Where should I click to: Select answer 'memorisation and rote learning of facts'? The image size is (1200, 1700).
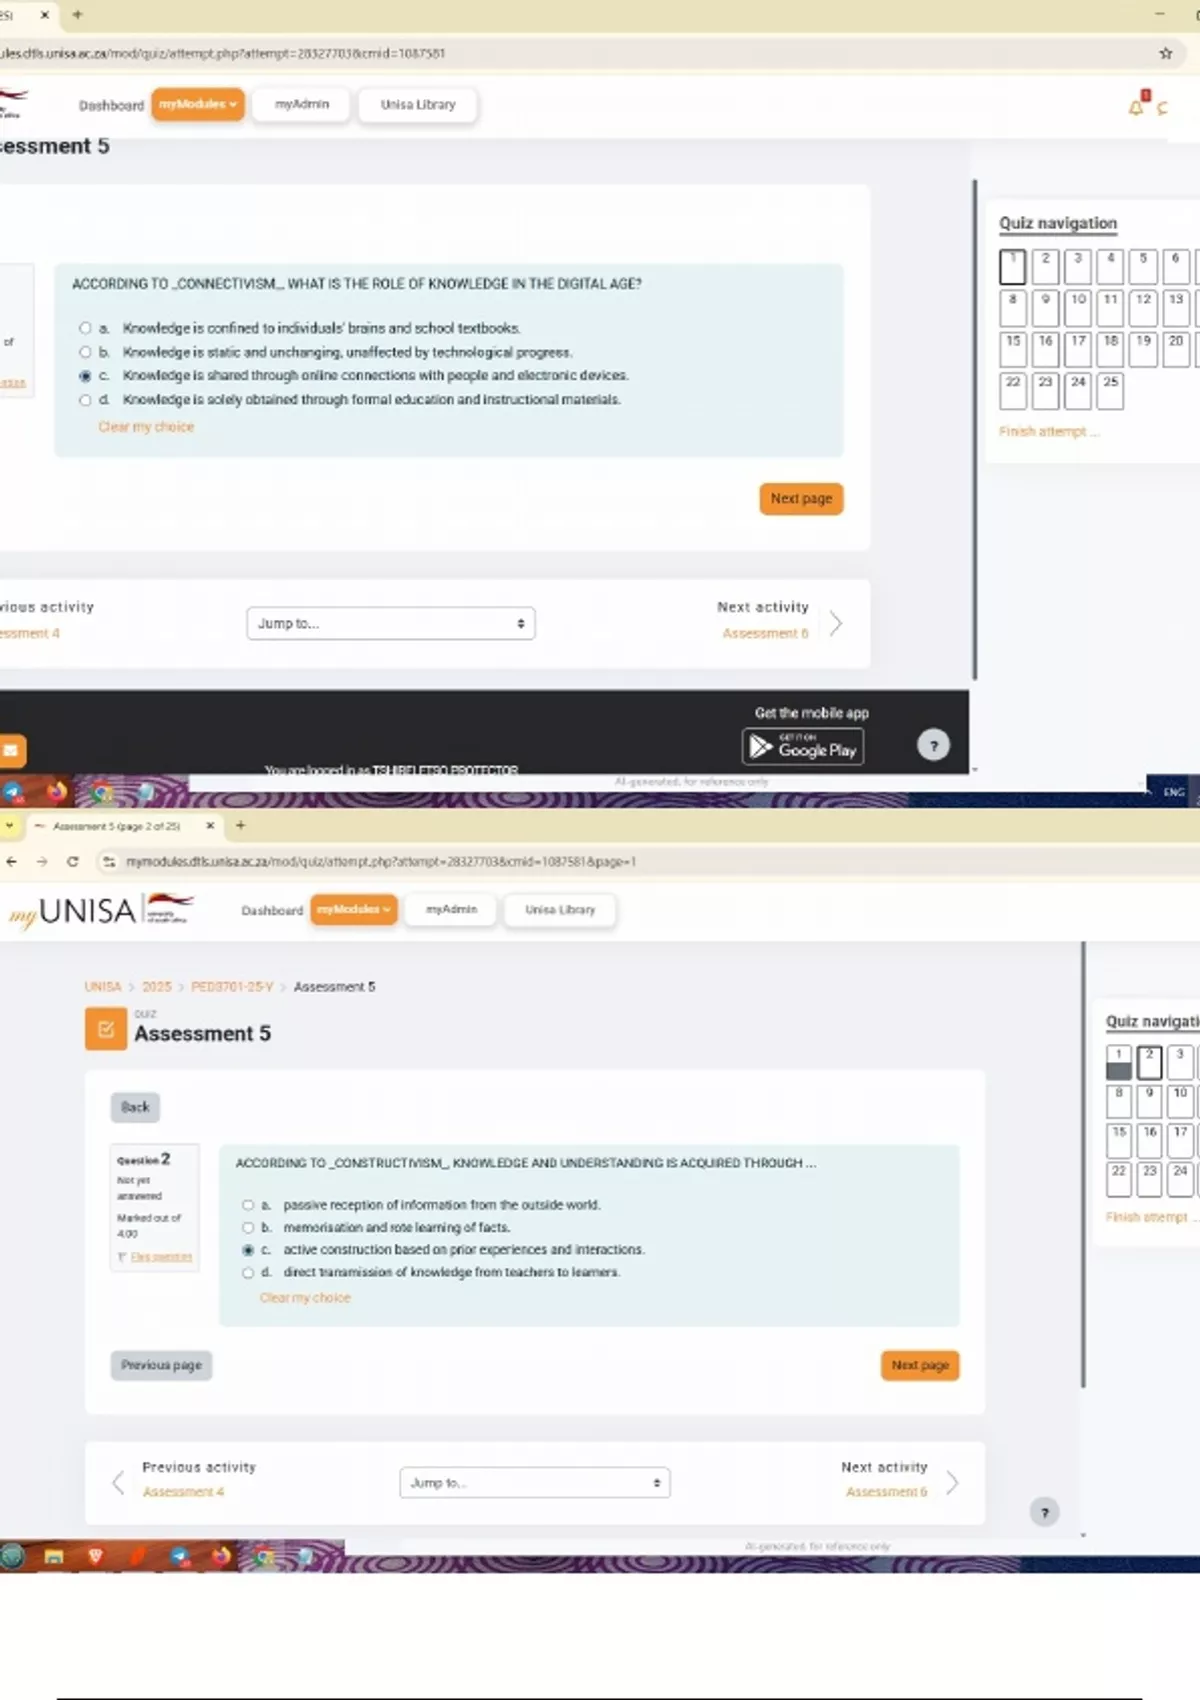[248, 1227]
